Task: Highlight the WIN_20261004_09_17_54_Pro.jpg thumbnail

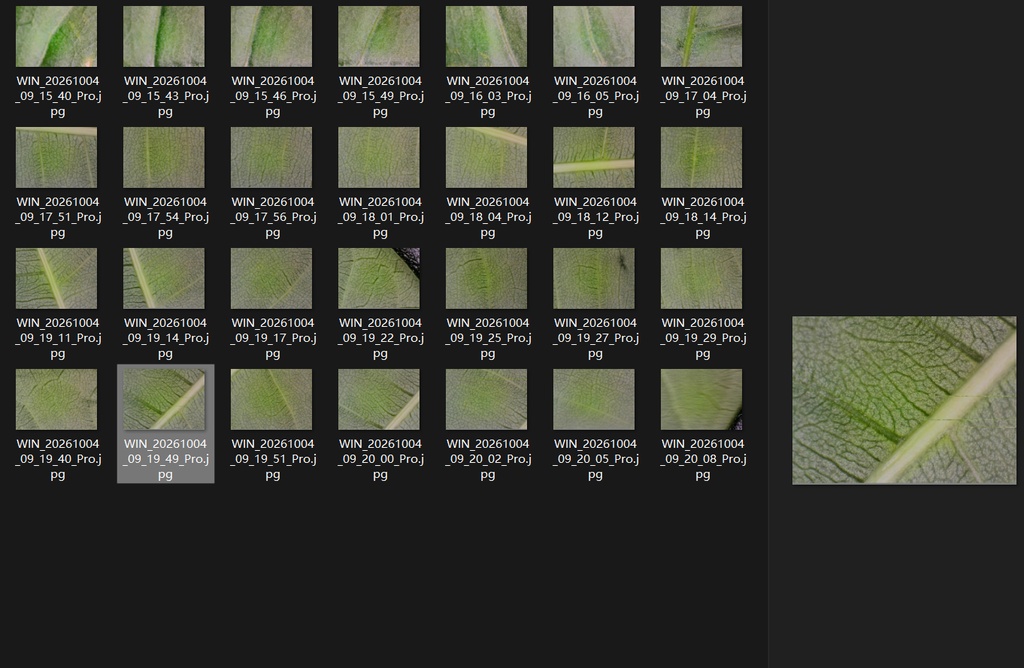Action: pos(164,157)
